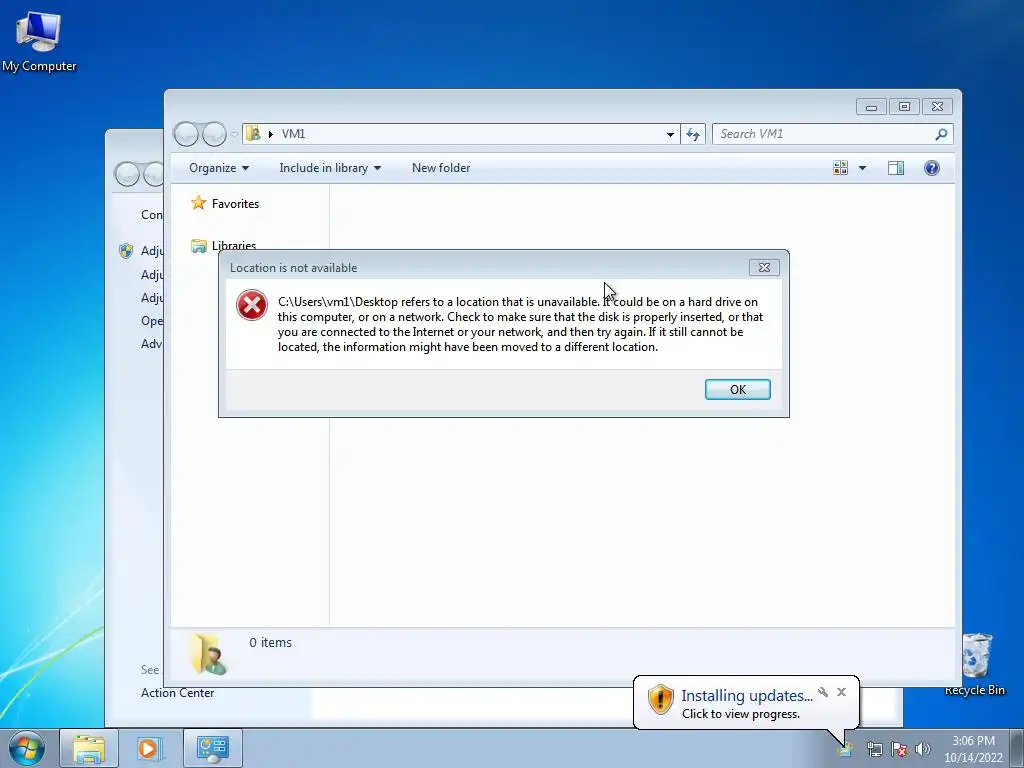Expand the view options dropdown arrow
This screenshot has height=768, width=1024.
tap(862, 168)
